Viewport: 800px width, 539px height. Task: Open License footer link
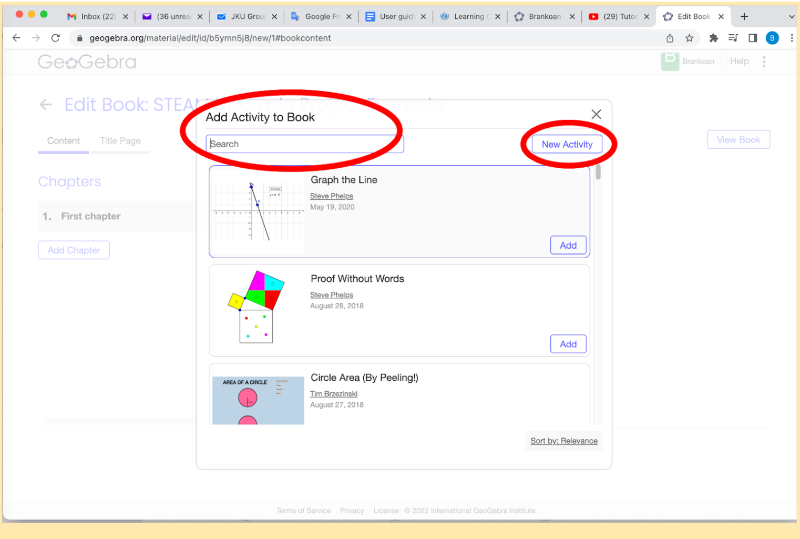click(386, 510)
